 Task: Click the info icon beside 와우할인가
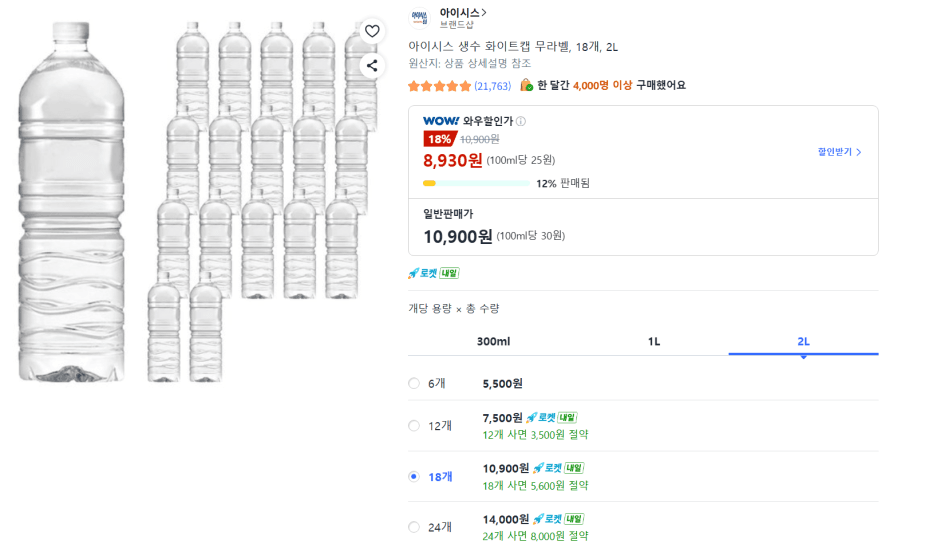tap(521, 121)
